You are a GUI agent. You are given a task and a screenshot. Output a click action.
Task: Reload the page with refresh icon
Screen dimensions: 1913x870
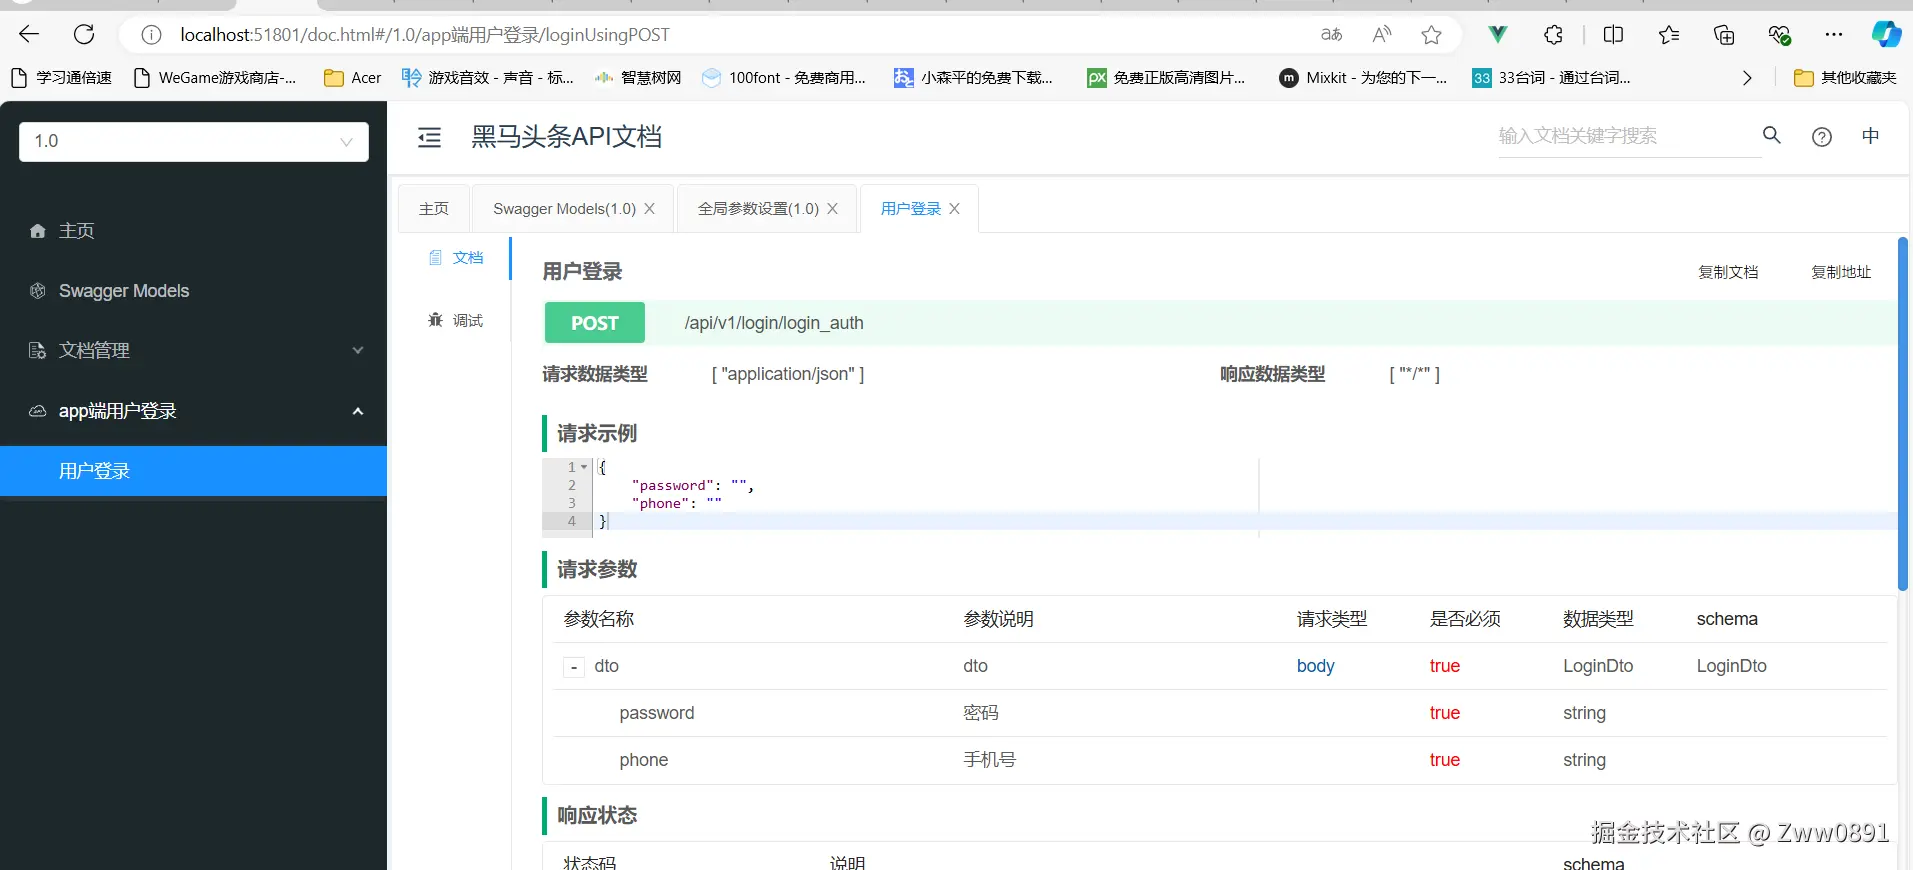click(84, 35)
